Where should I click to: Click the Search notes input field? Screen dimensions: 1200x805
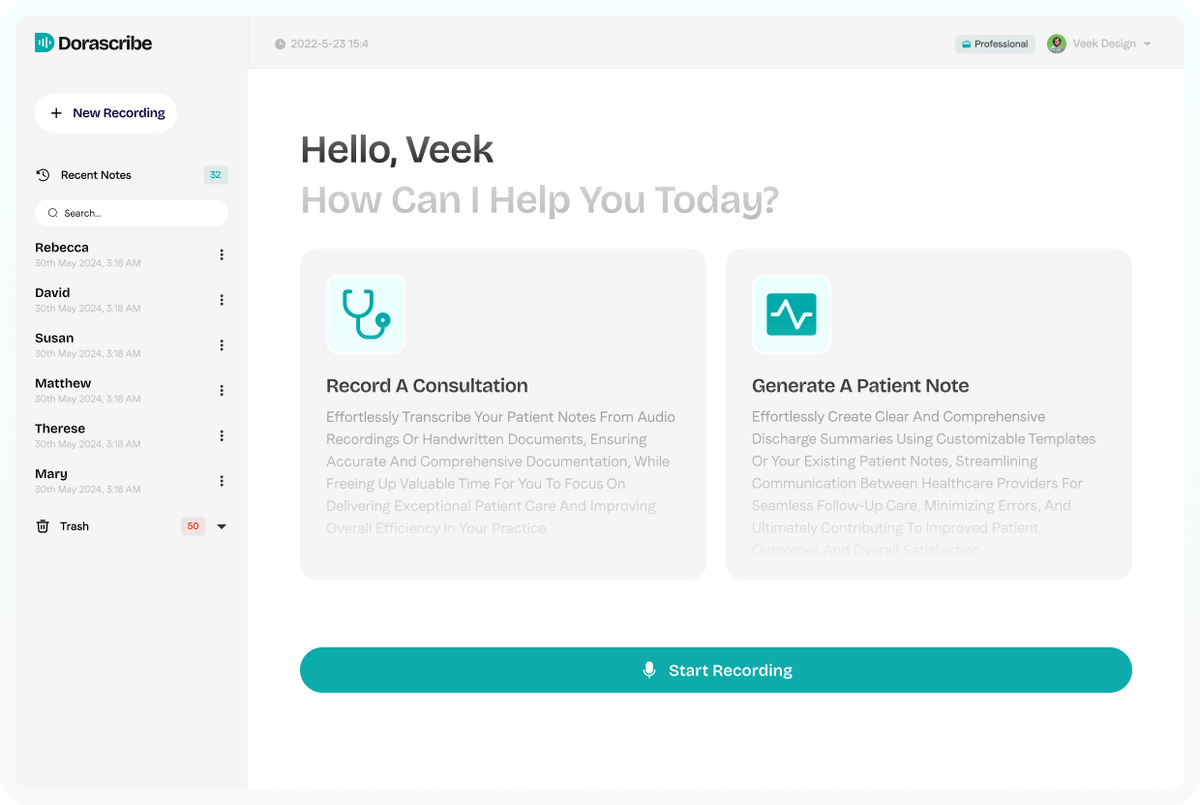click(132, 213)
